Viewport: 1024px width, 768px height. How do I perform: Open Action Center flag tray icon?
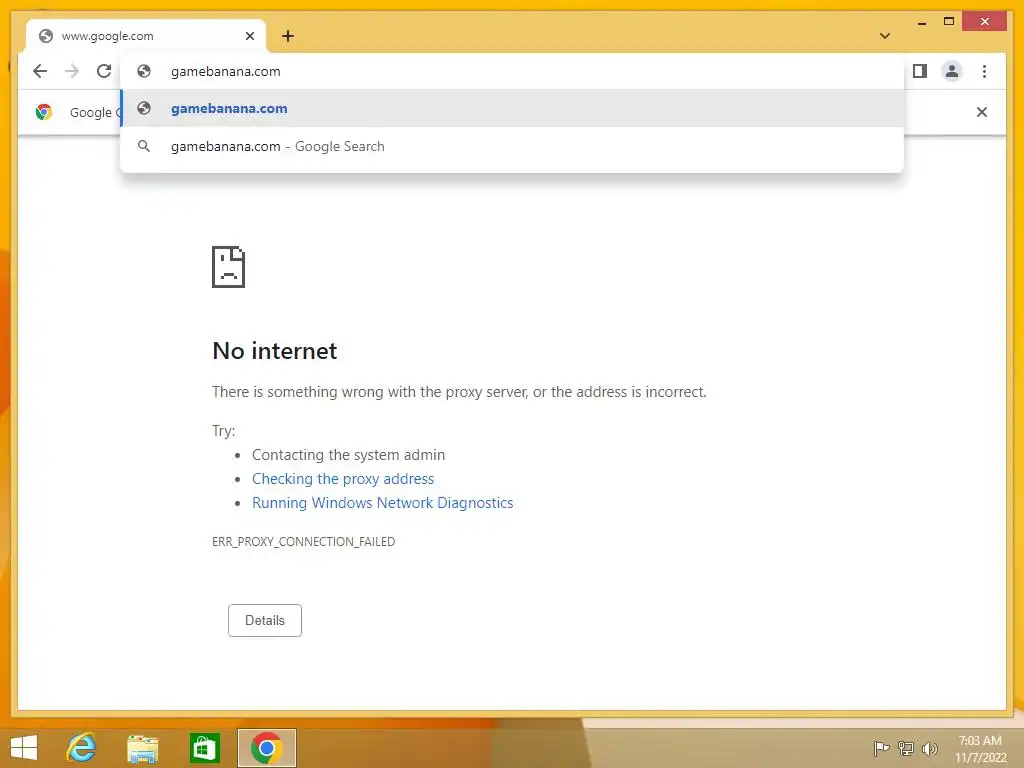881,748
